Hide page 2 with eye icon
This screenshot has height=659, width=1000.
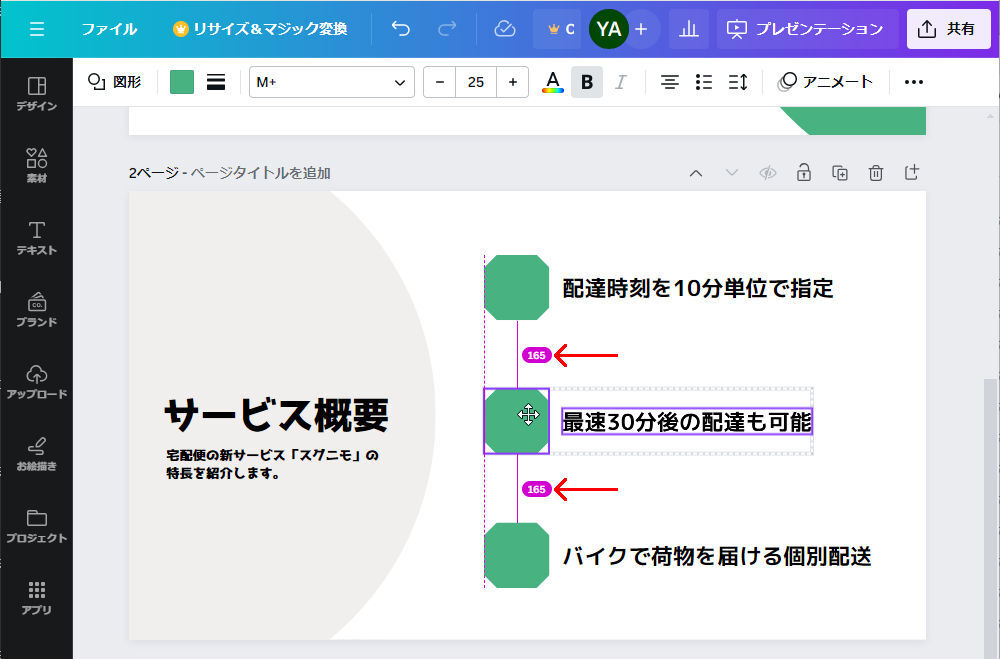(768, 173)
